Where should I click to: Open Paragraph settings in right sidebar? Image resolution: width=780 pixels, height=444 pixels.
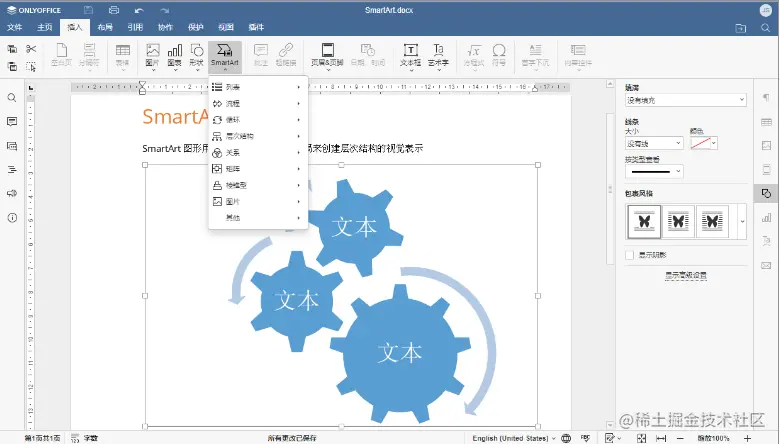(766, 97)
